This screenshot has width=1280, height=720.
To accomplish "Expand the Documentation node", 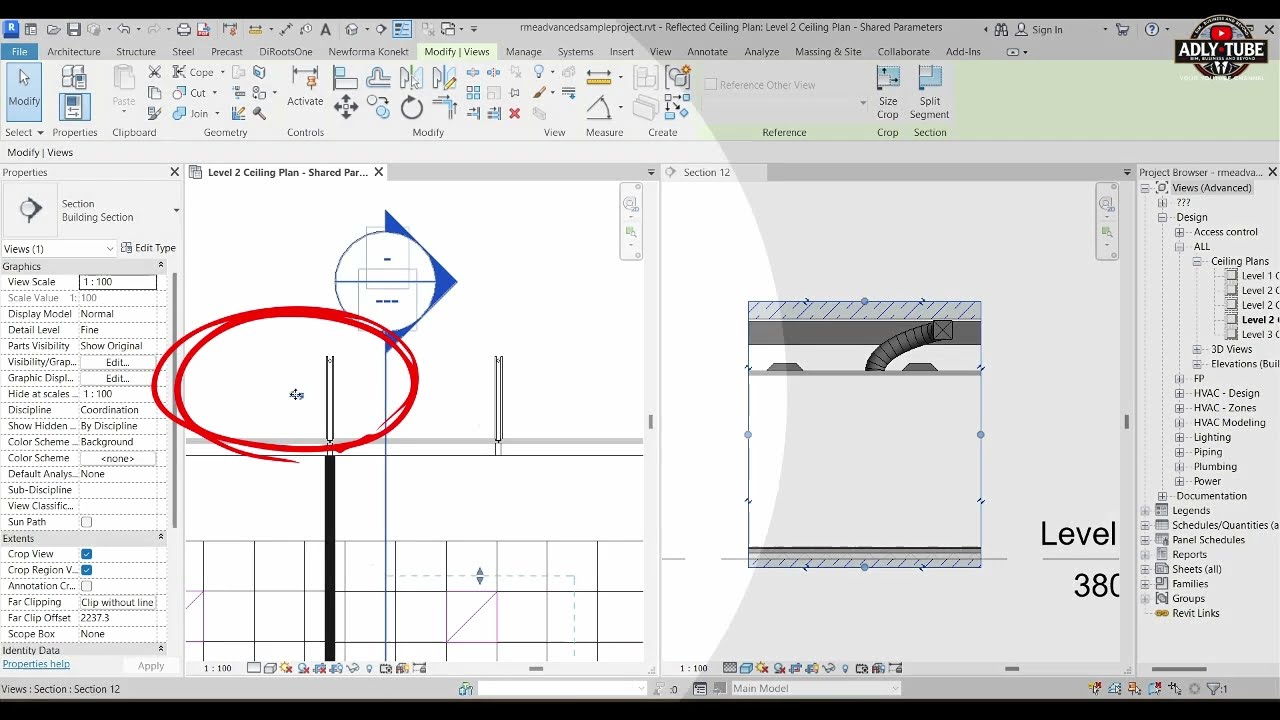I will pyautogui.click(x=1162, y=496).
